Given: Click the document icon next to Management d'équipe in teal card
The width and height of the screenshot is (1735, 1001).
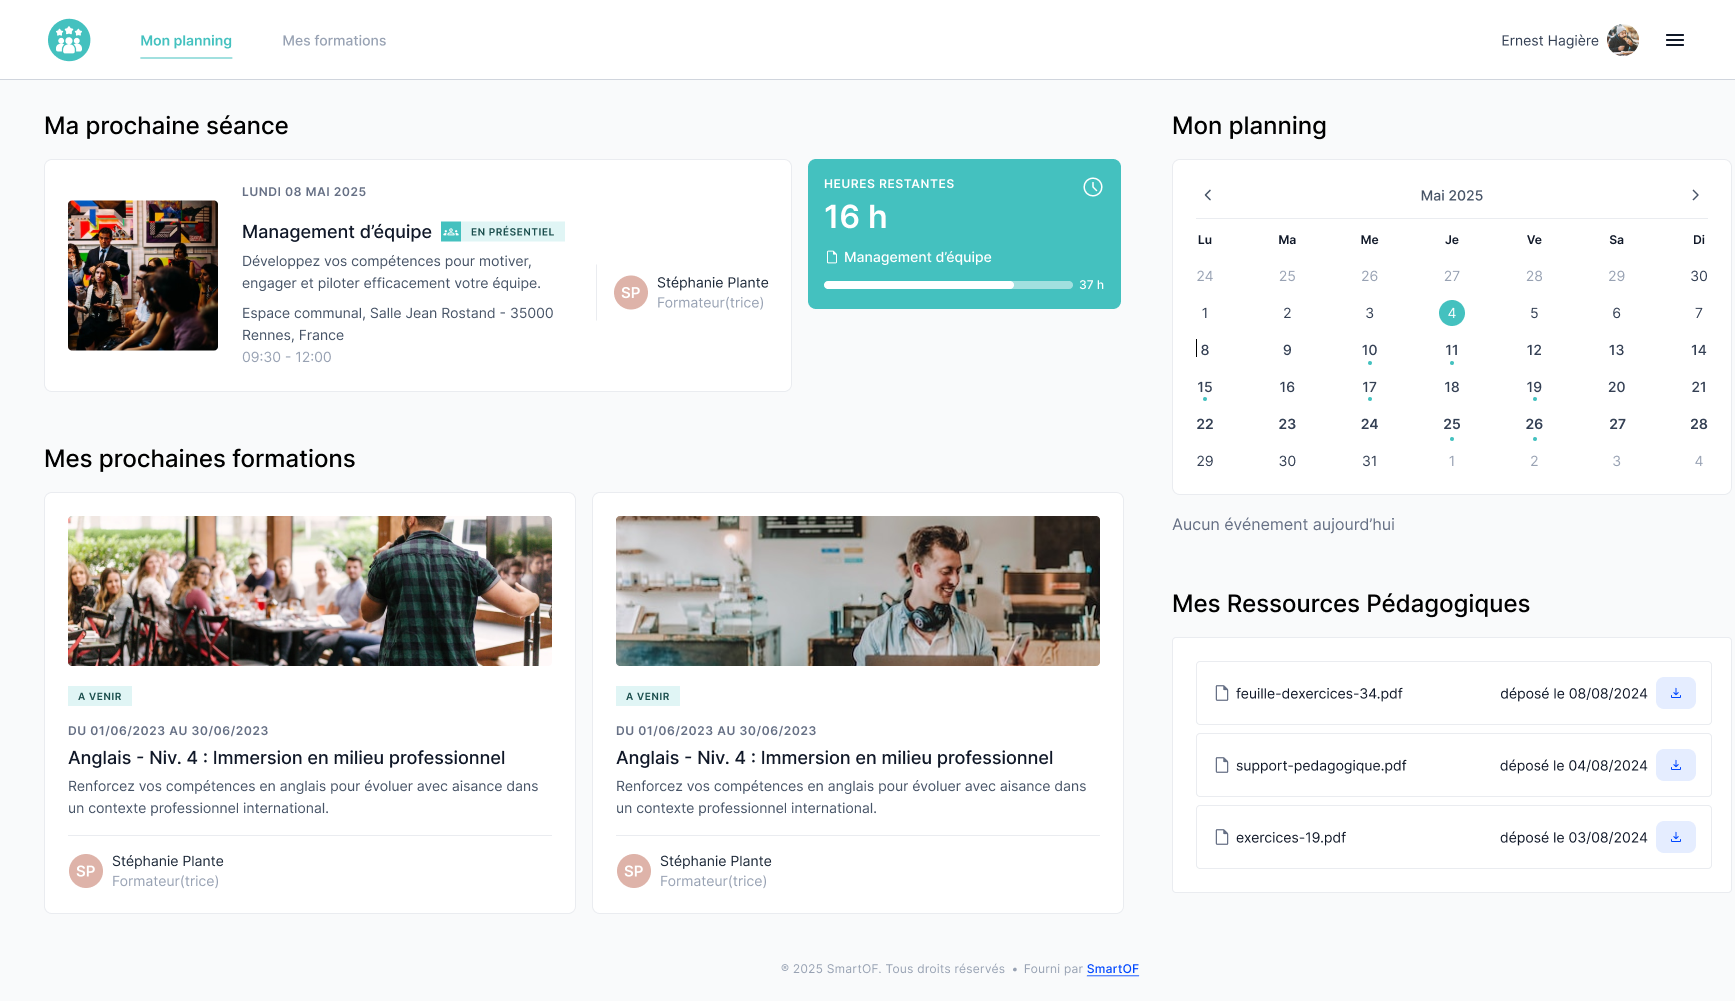Looking at the screenshot, I should coord(831,257).
